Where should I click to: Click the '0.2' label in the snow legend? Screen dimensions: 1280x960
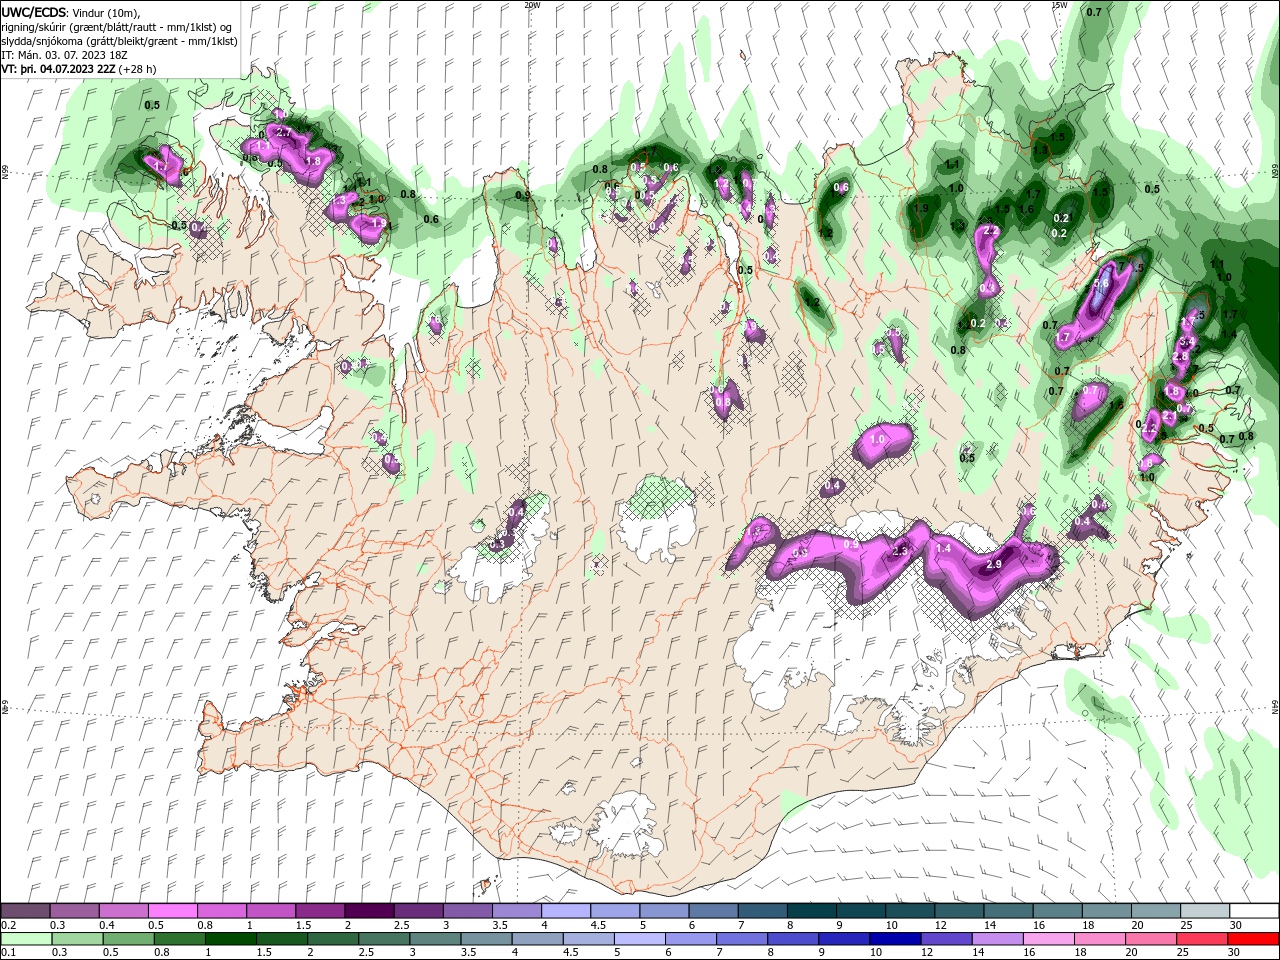pos(7,925)
